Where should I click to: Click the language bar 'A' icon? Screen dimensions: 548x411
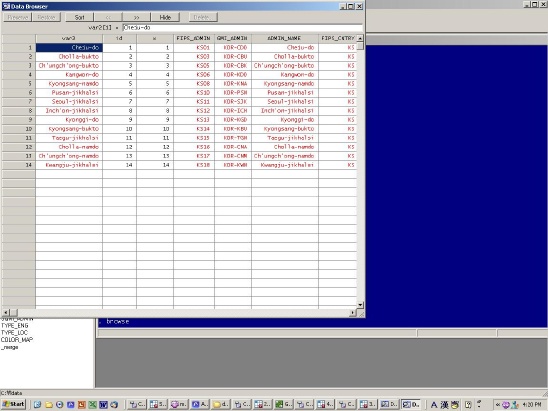click(x=434, y=405)
